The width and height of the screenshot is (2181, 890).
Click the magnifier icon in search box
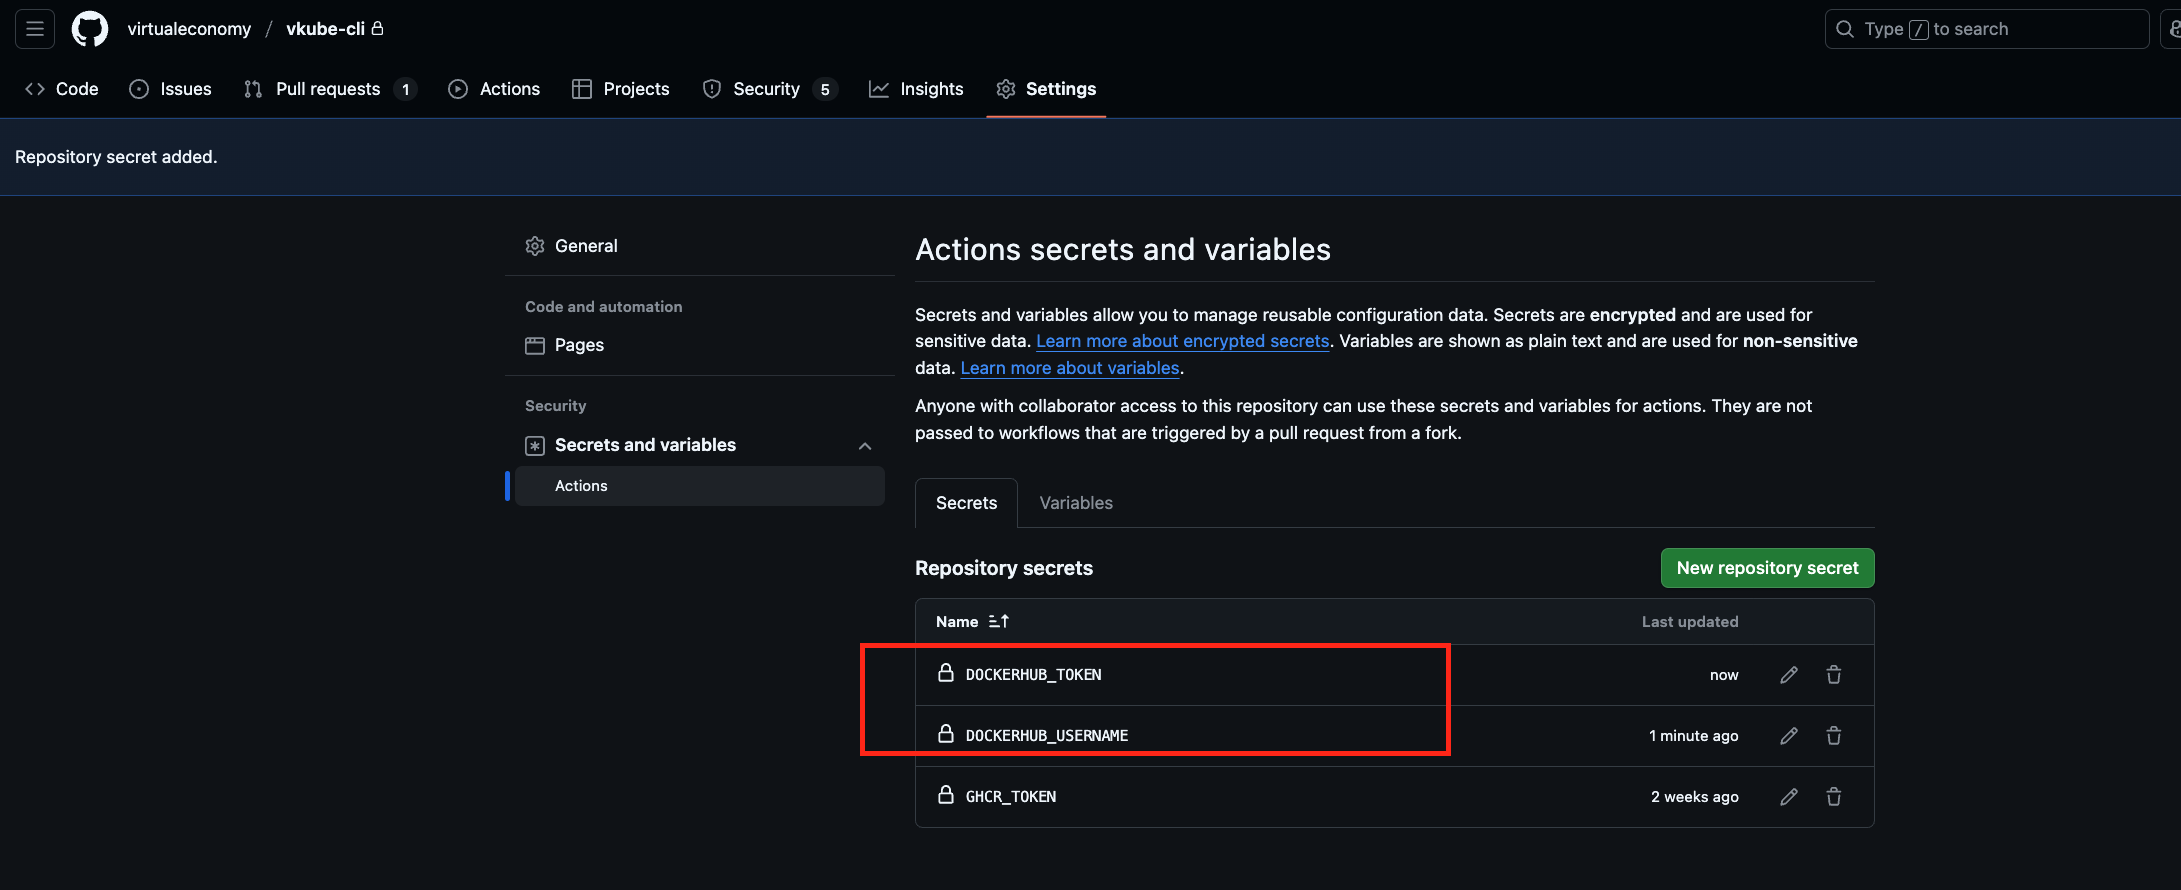pos(1845,29)
